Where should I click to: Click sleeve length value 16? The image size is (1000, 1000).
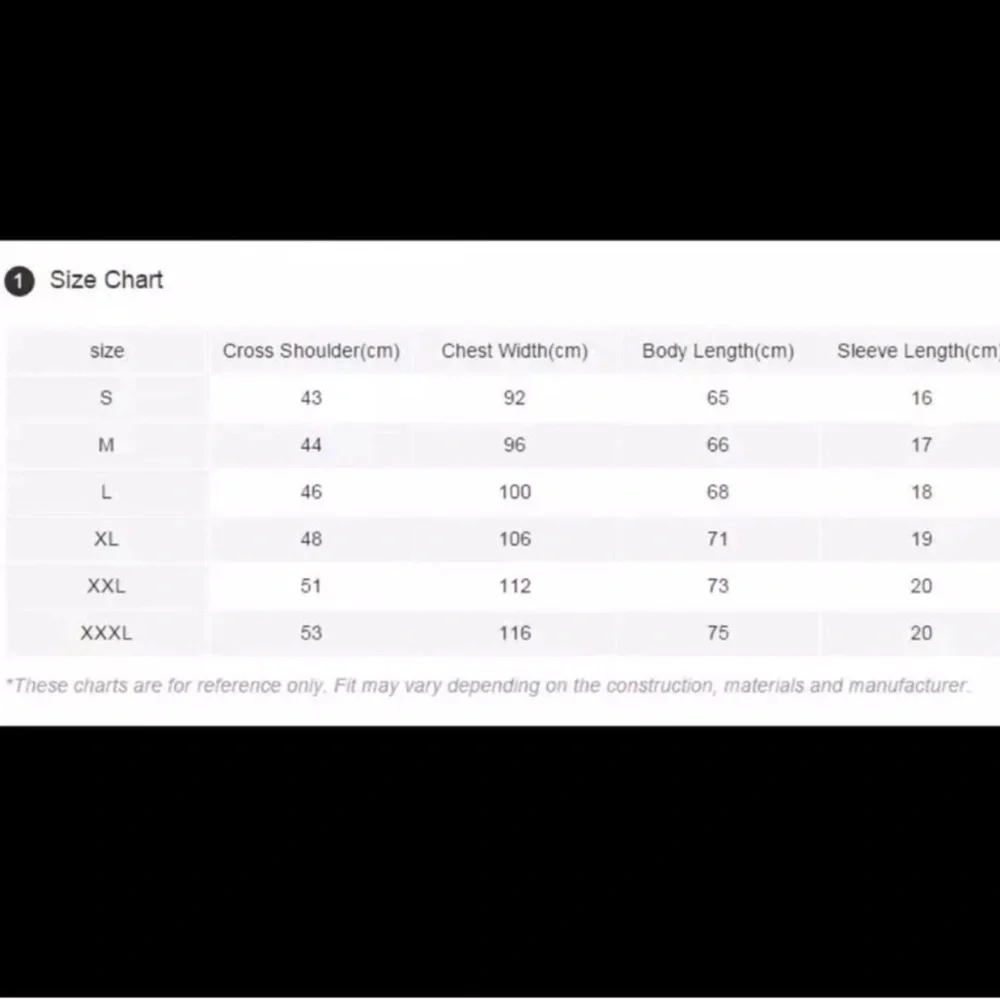click(x=922, y=398)
